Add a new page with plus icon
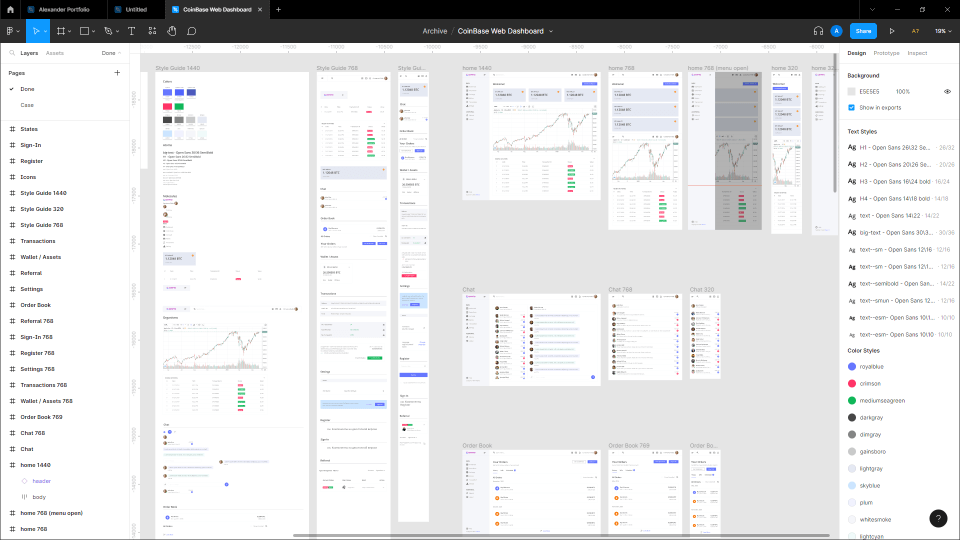This screenshot has width=961, height=541. coord(117,73)
